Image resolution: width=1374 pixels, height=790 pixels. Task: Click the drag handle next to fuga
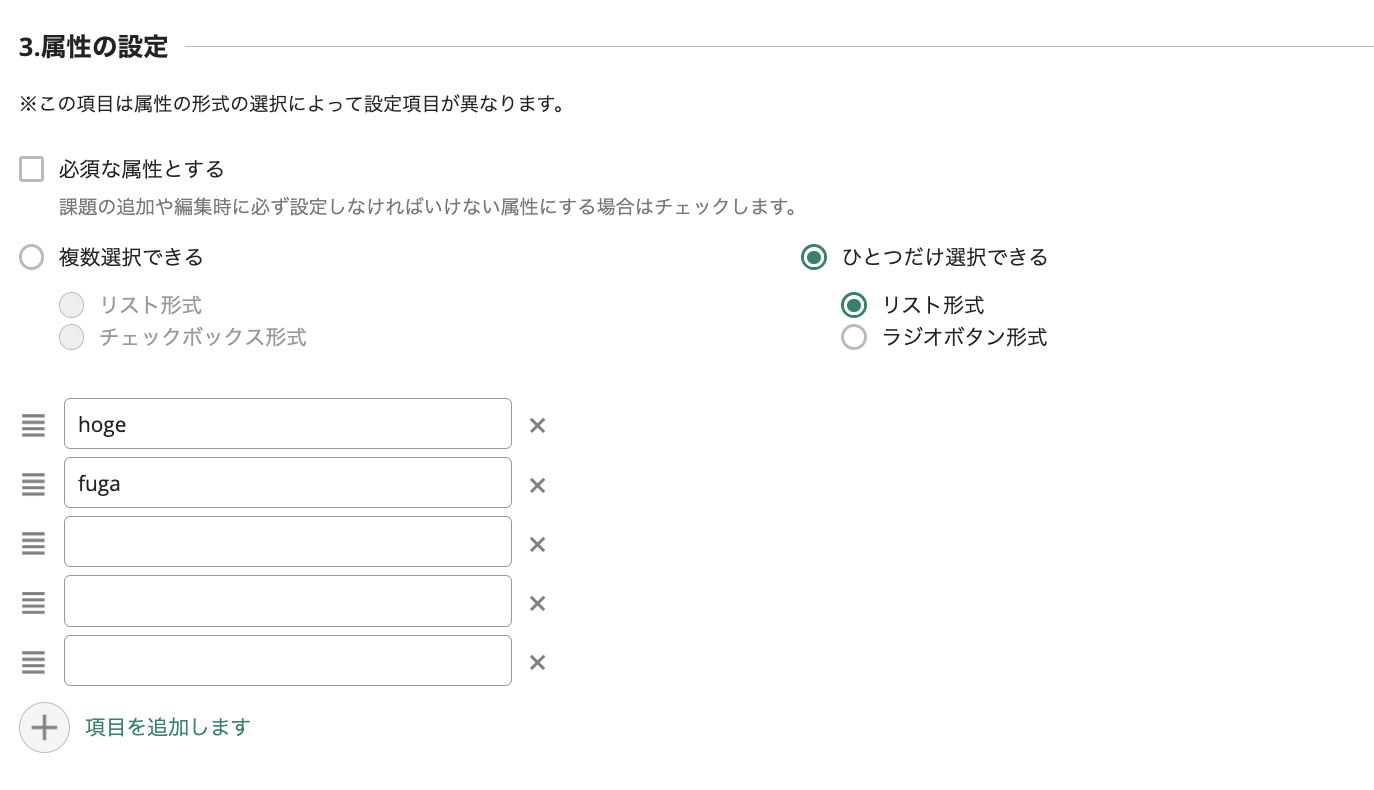click(x=33, y=484)
